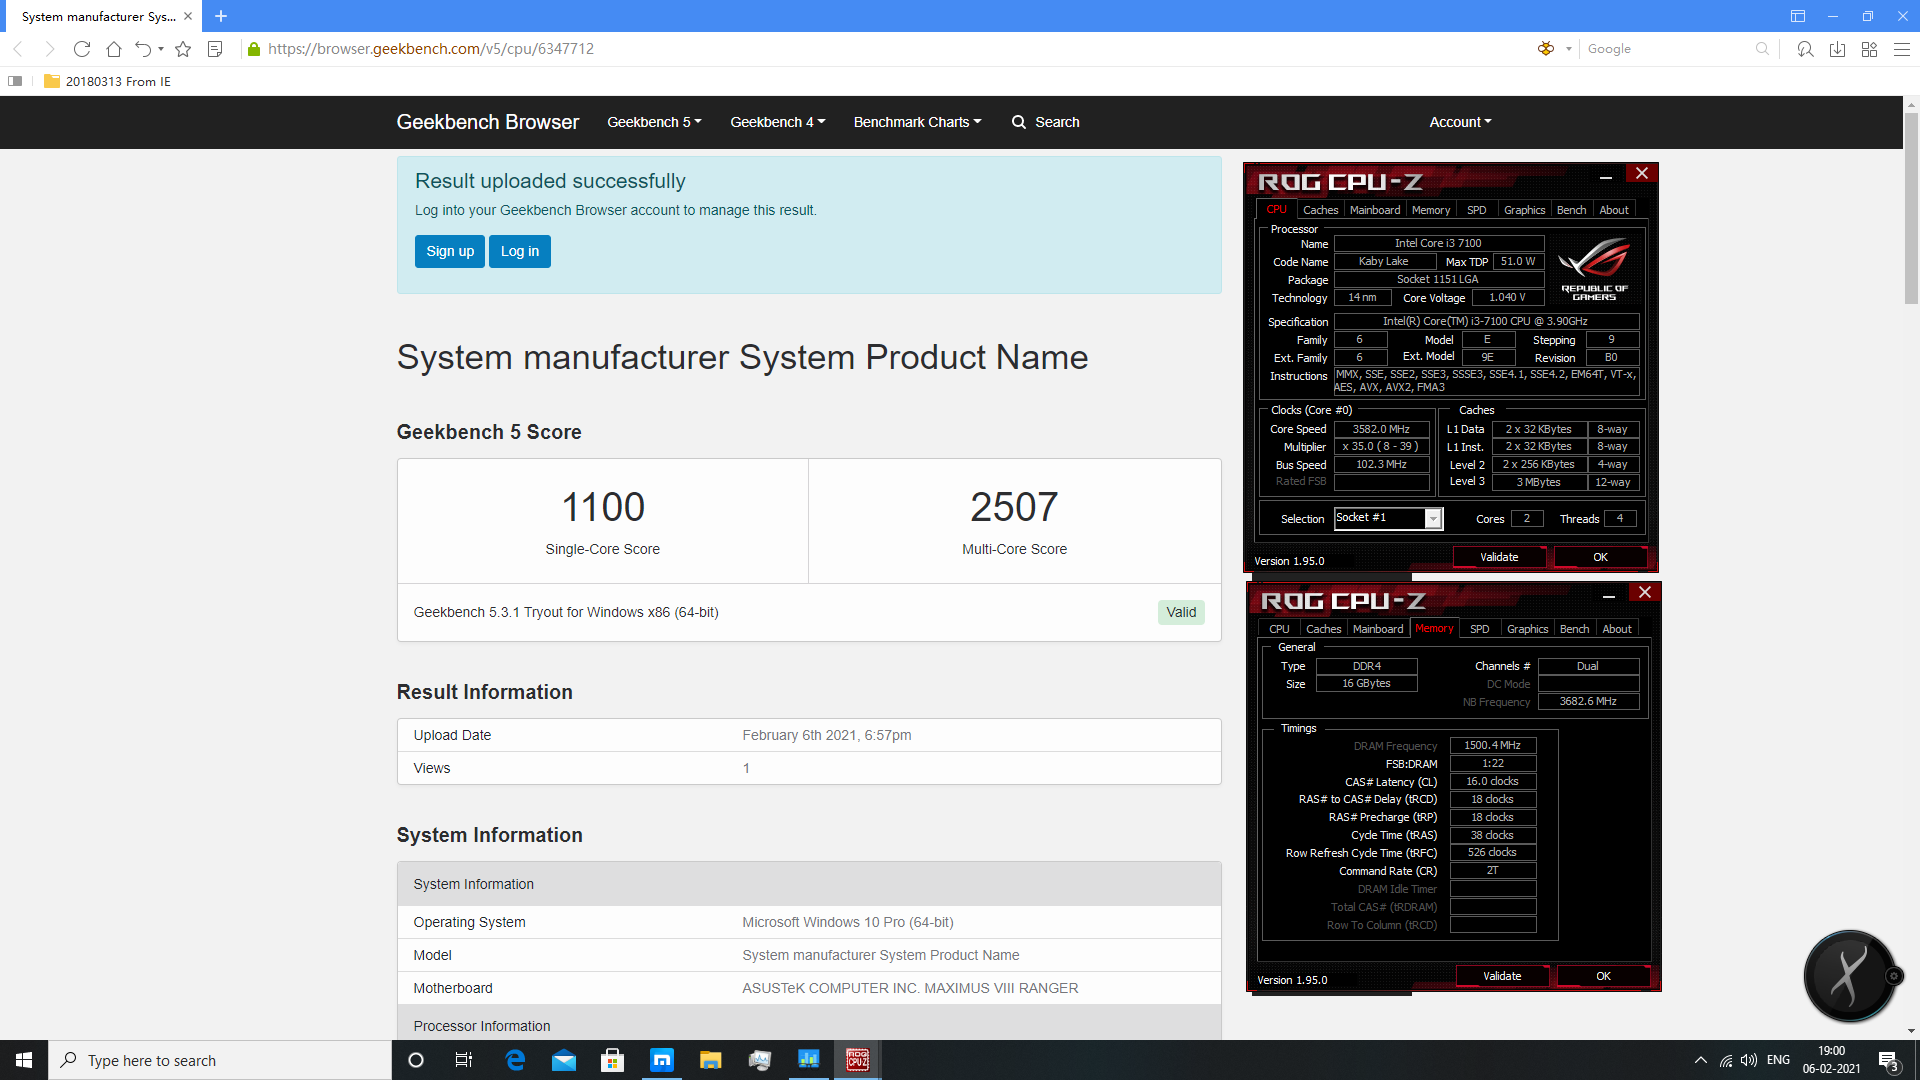
Task: Open Microsoft Store from taskbar
Action: pyautogui.click(x=612, y=1060)
